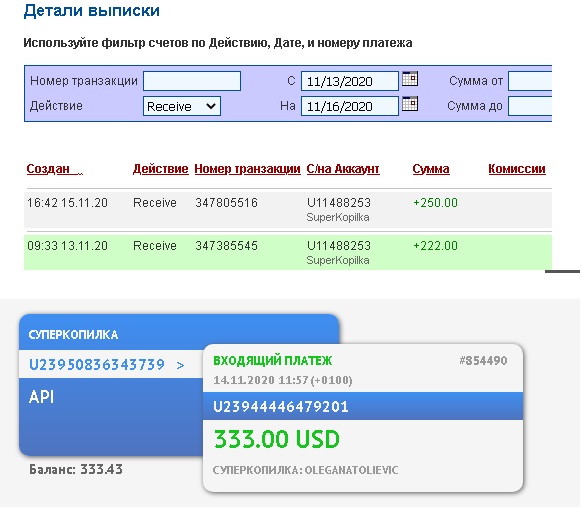Image resolution: width=582 pixels, height=522 pixels.
Task: Click the 333.00 USD incoming payment amount
Action: pyautogui.click(x=277, y=439)
